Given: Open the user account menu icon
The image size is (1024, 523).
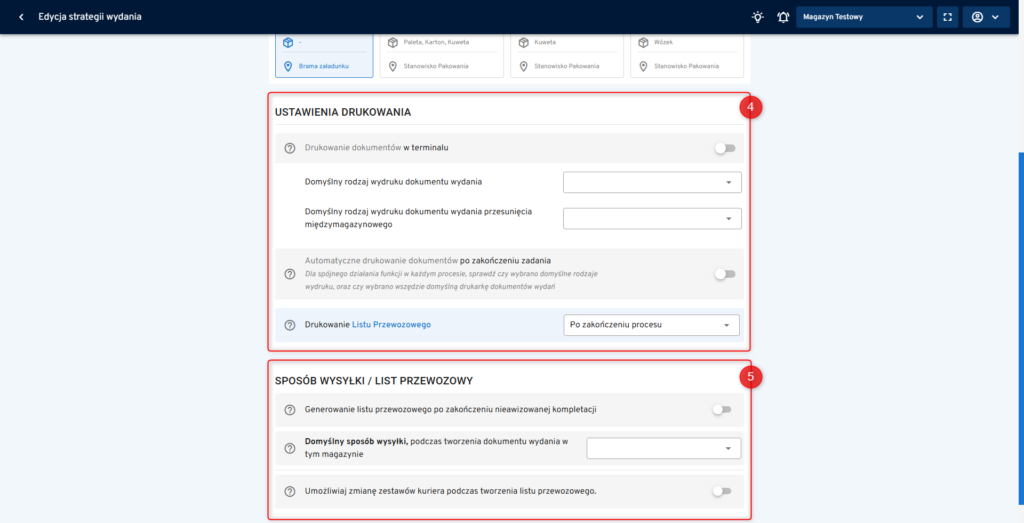Looking at the screenshot, I should tap(985, 17).
